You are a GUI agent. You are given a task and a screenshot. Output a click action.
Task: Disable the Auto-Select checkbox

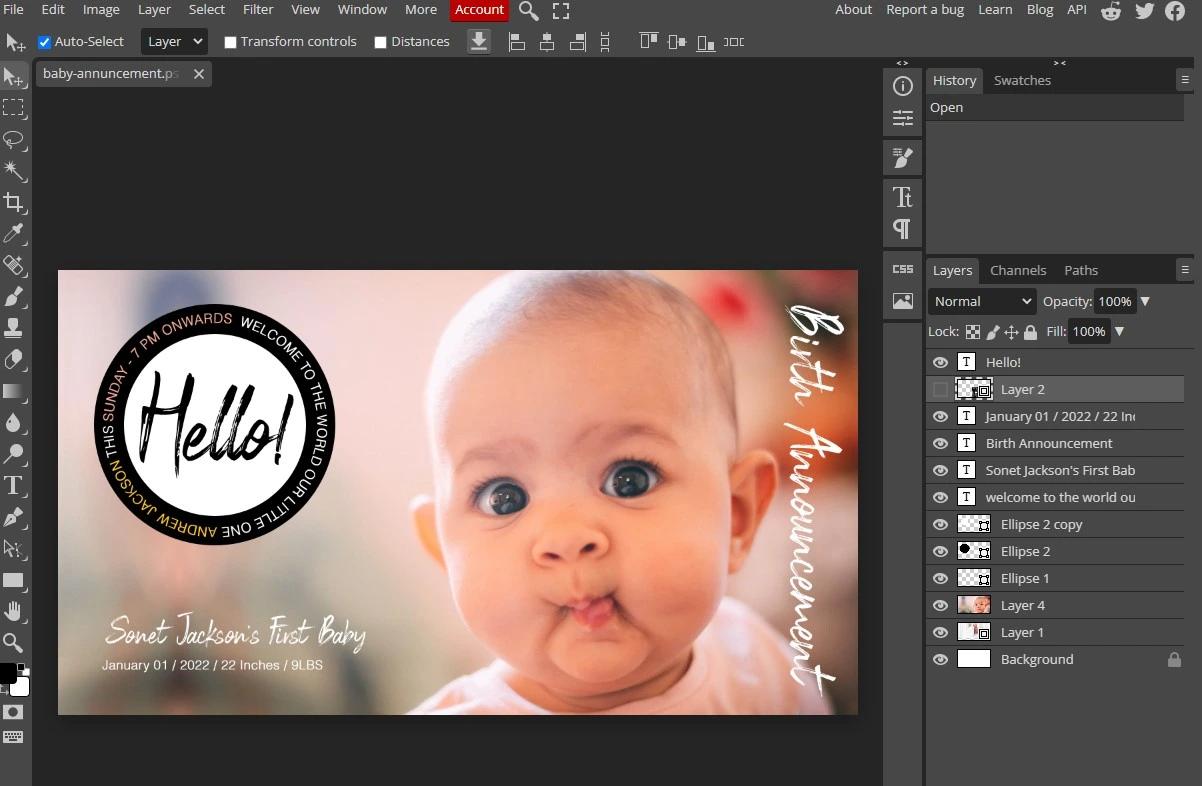tap(44, 42)
